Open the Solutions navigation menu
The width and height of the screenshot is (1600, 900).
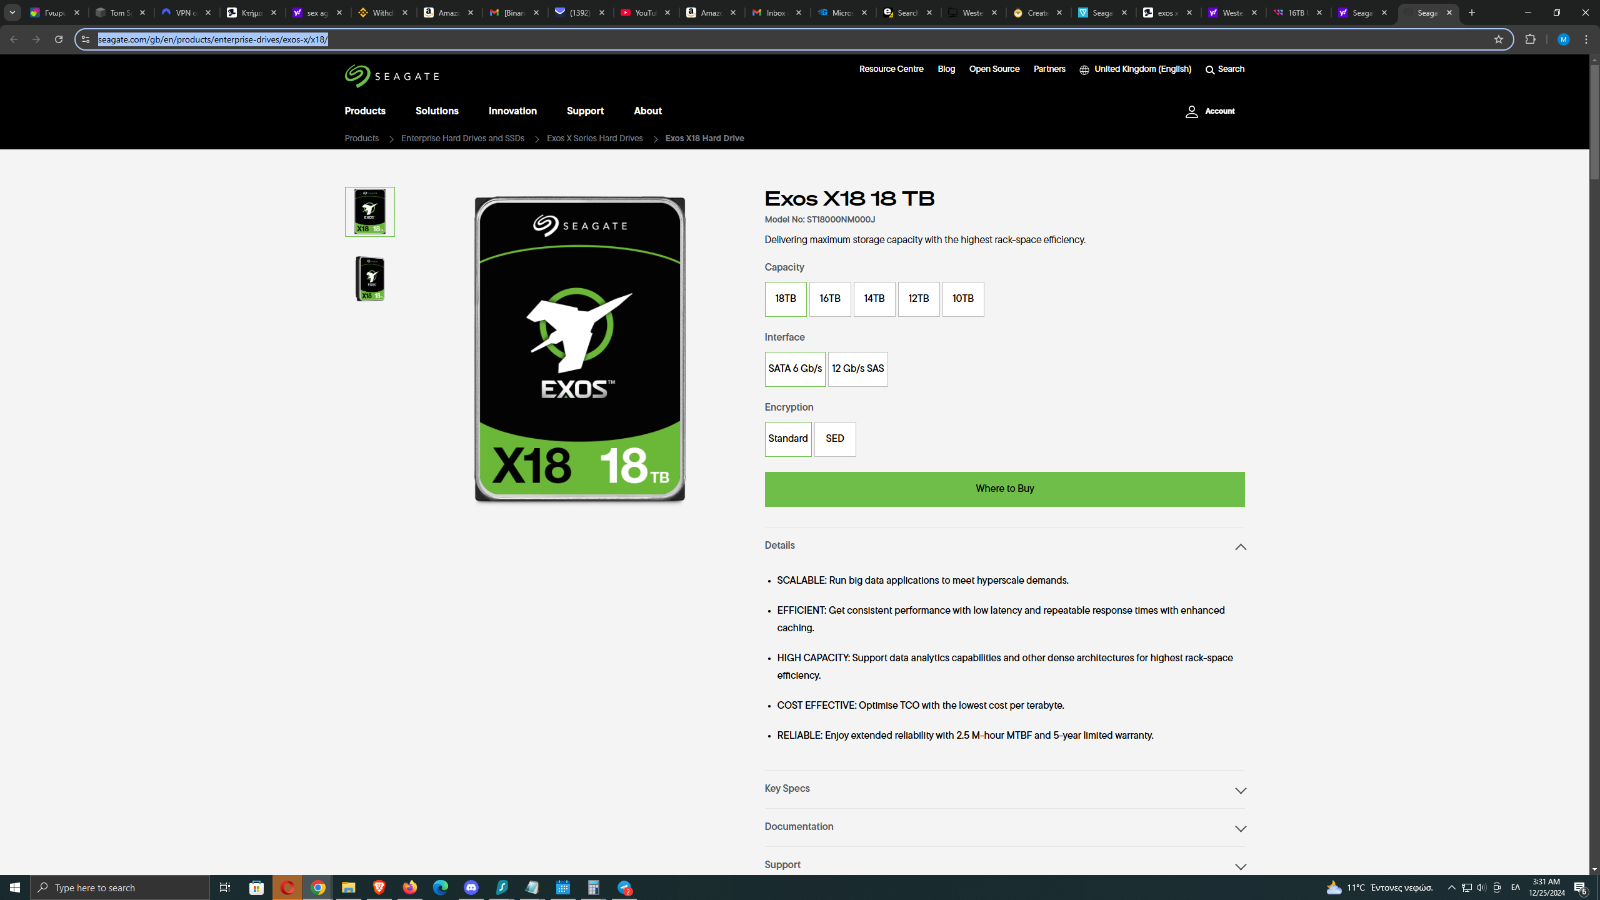click(x=437, y=111)
